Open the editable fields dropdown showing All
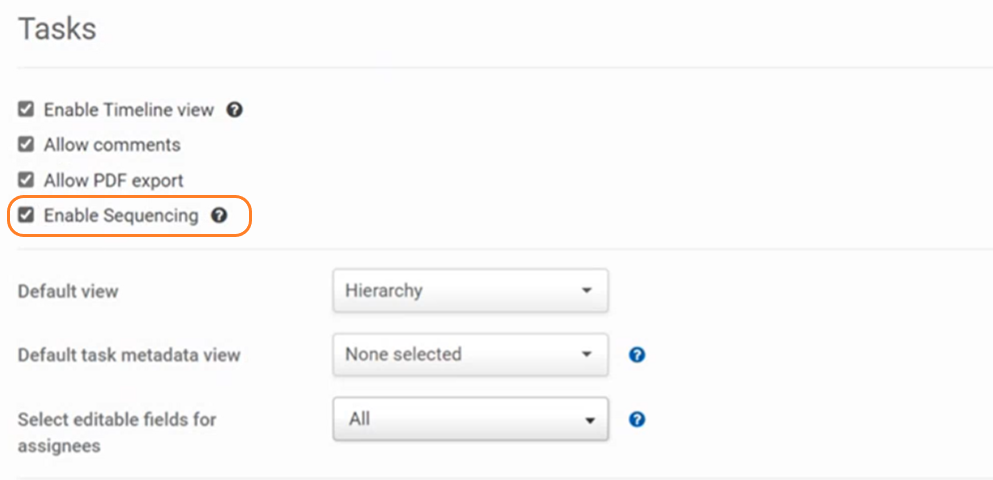This screenshot has width=993, height=480. [470, 420]
